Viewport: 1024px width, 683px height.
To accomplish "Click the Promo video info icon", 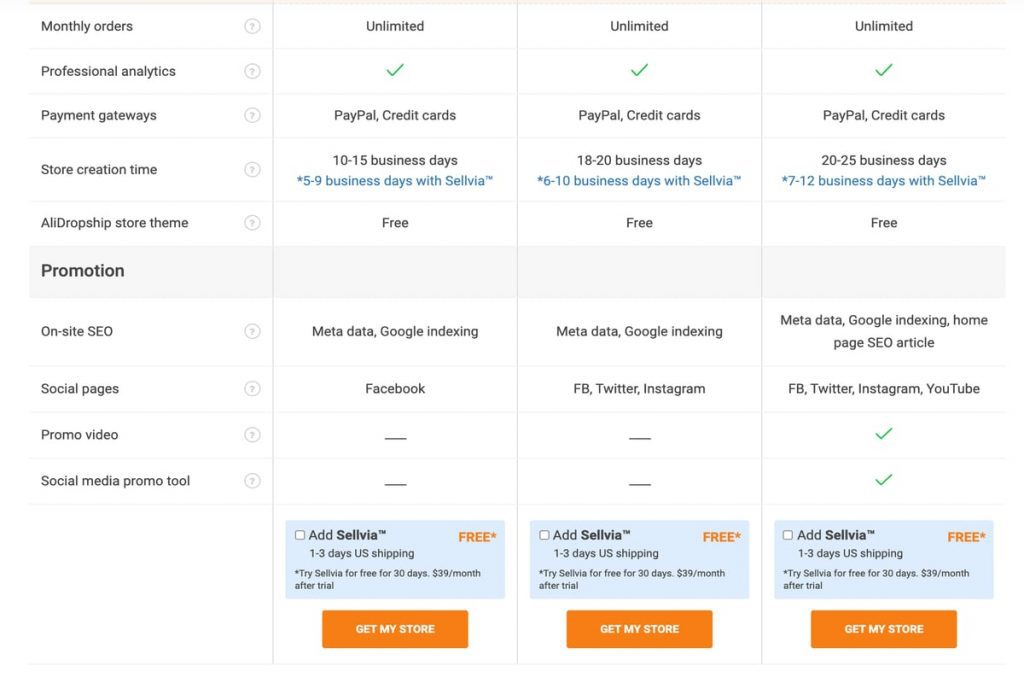I will click(254, 434).
